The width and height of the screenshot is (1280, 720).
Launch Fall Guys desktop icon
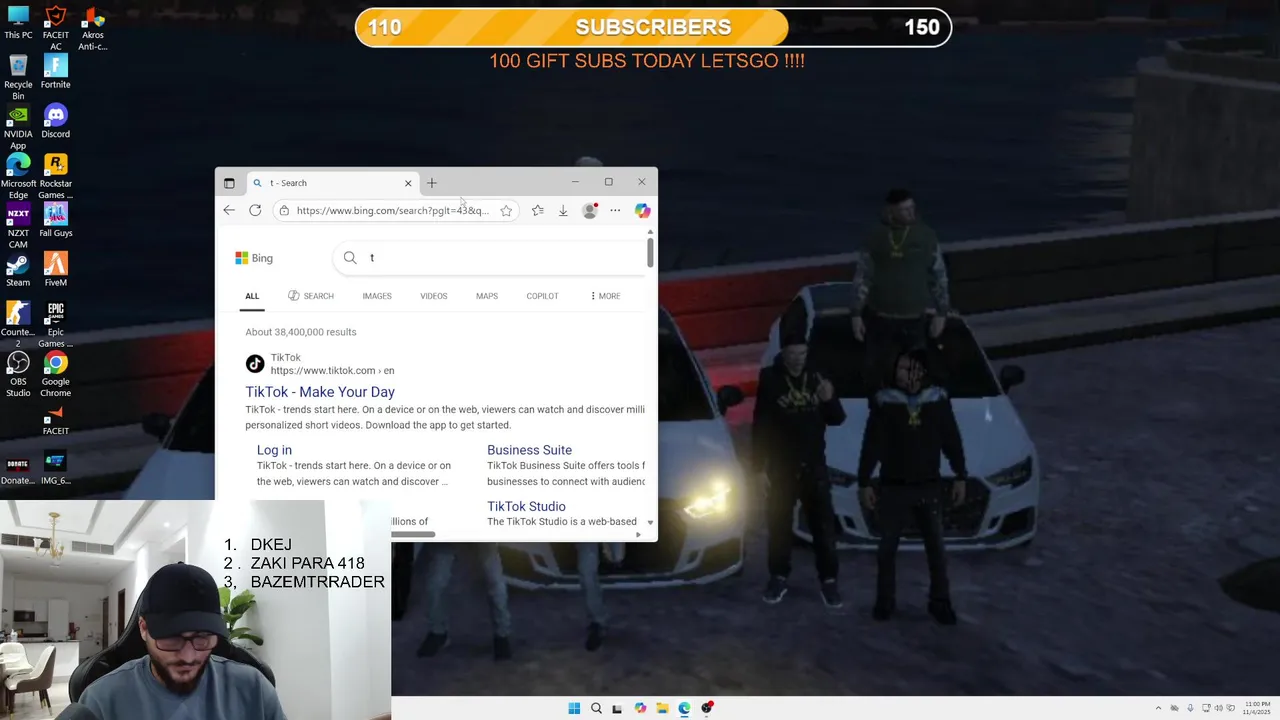pos(56,220)
